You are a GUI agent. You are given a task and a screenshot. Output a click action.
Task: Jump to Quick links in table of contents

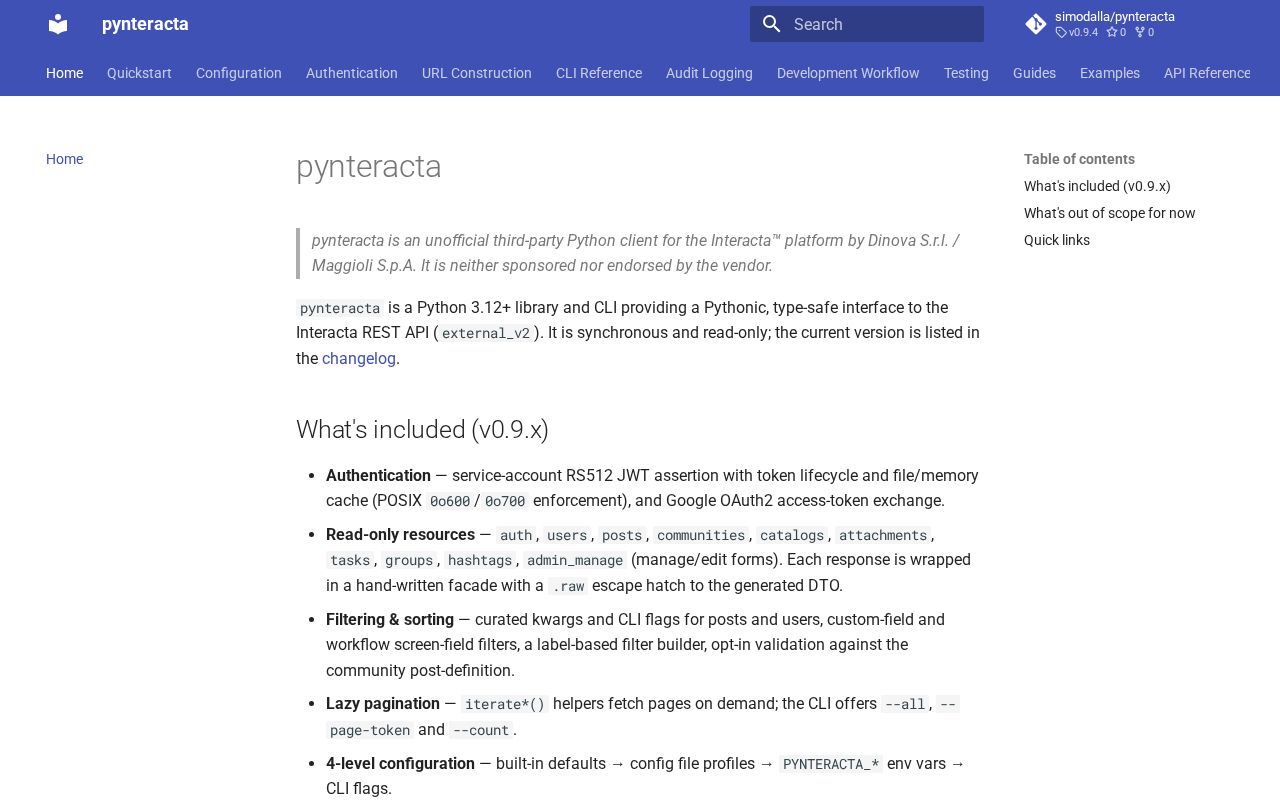[x=1057, y=240]
